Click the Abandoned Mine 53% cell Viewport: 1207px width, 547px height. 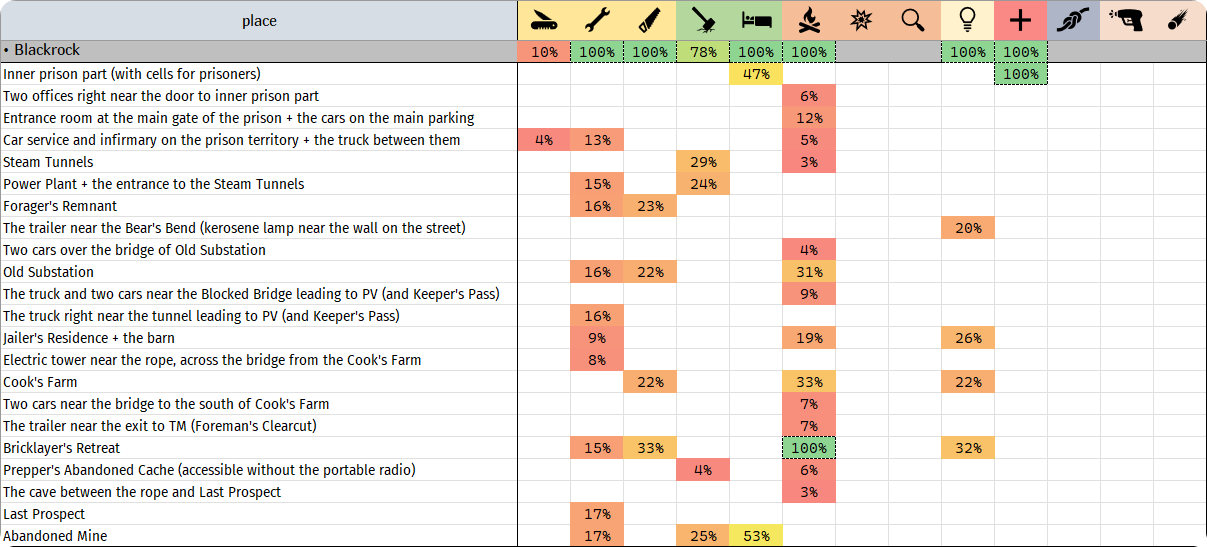[756, 536]
